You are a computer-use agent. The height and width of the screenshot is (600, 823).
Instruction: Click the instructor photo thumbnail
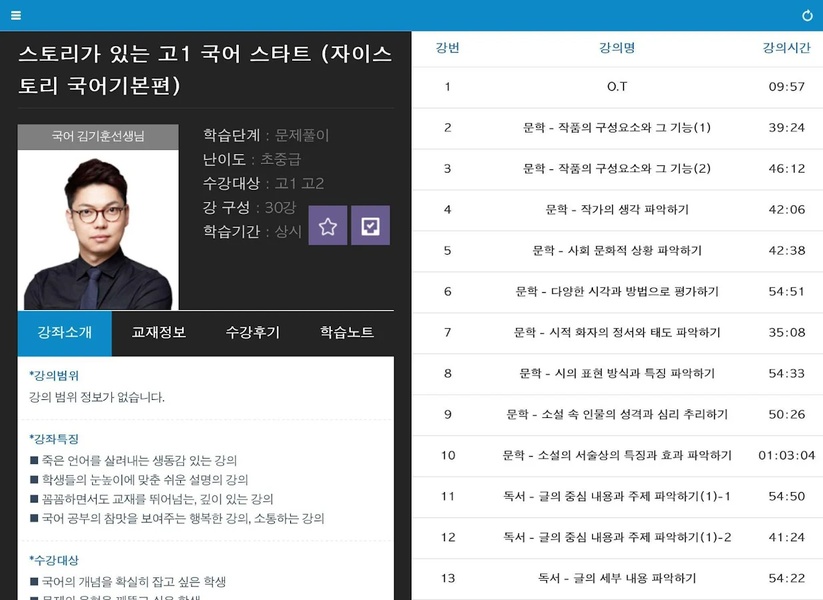(98, 230)
